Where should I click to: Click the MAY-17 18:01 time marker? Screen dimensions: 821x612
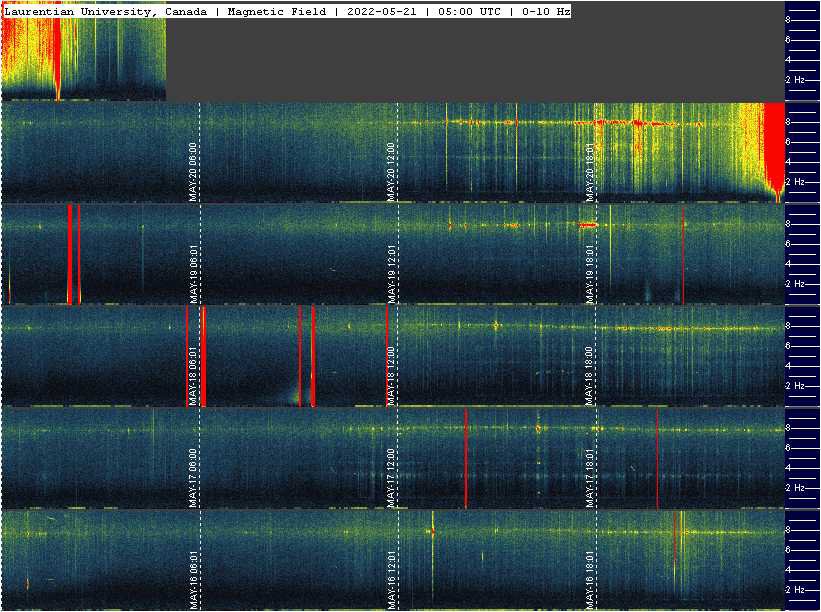click(591, 478)
